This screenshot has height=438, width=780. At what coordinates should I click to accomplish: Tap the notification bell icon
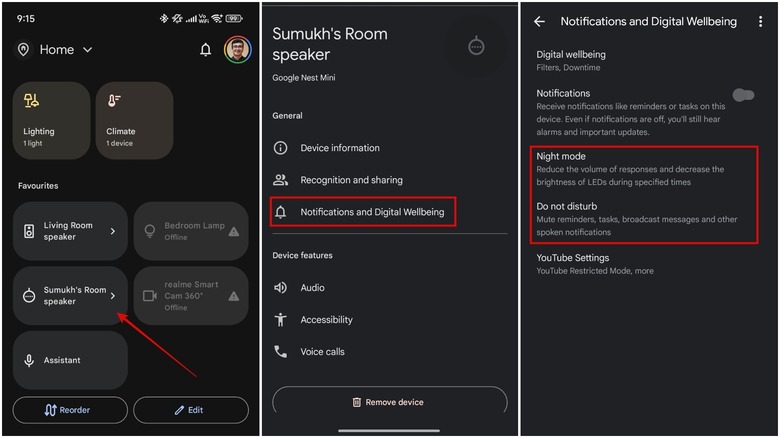click(205, 50)
